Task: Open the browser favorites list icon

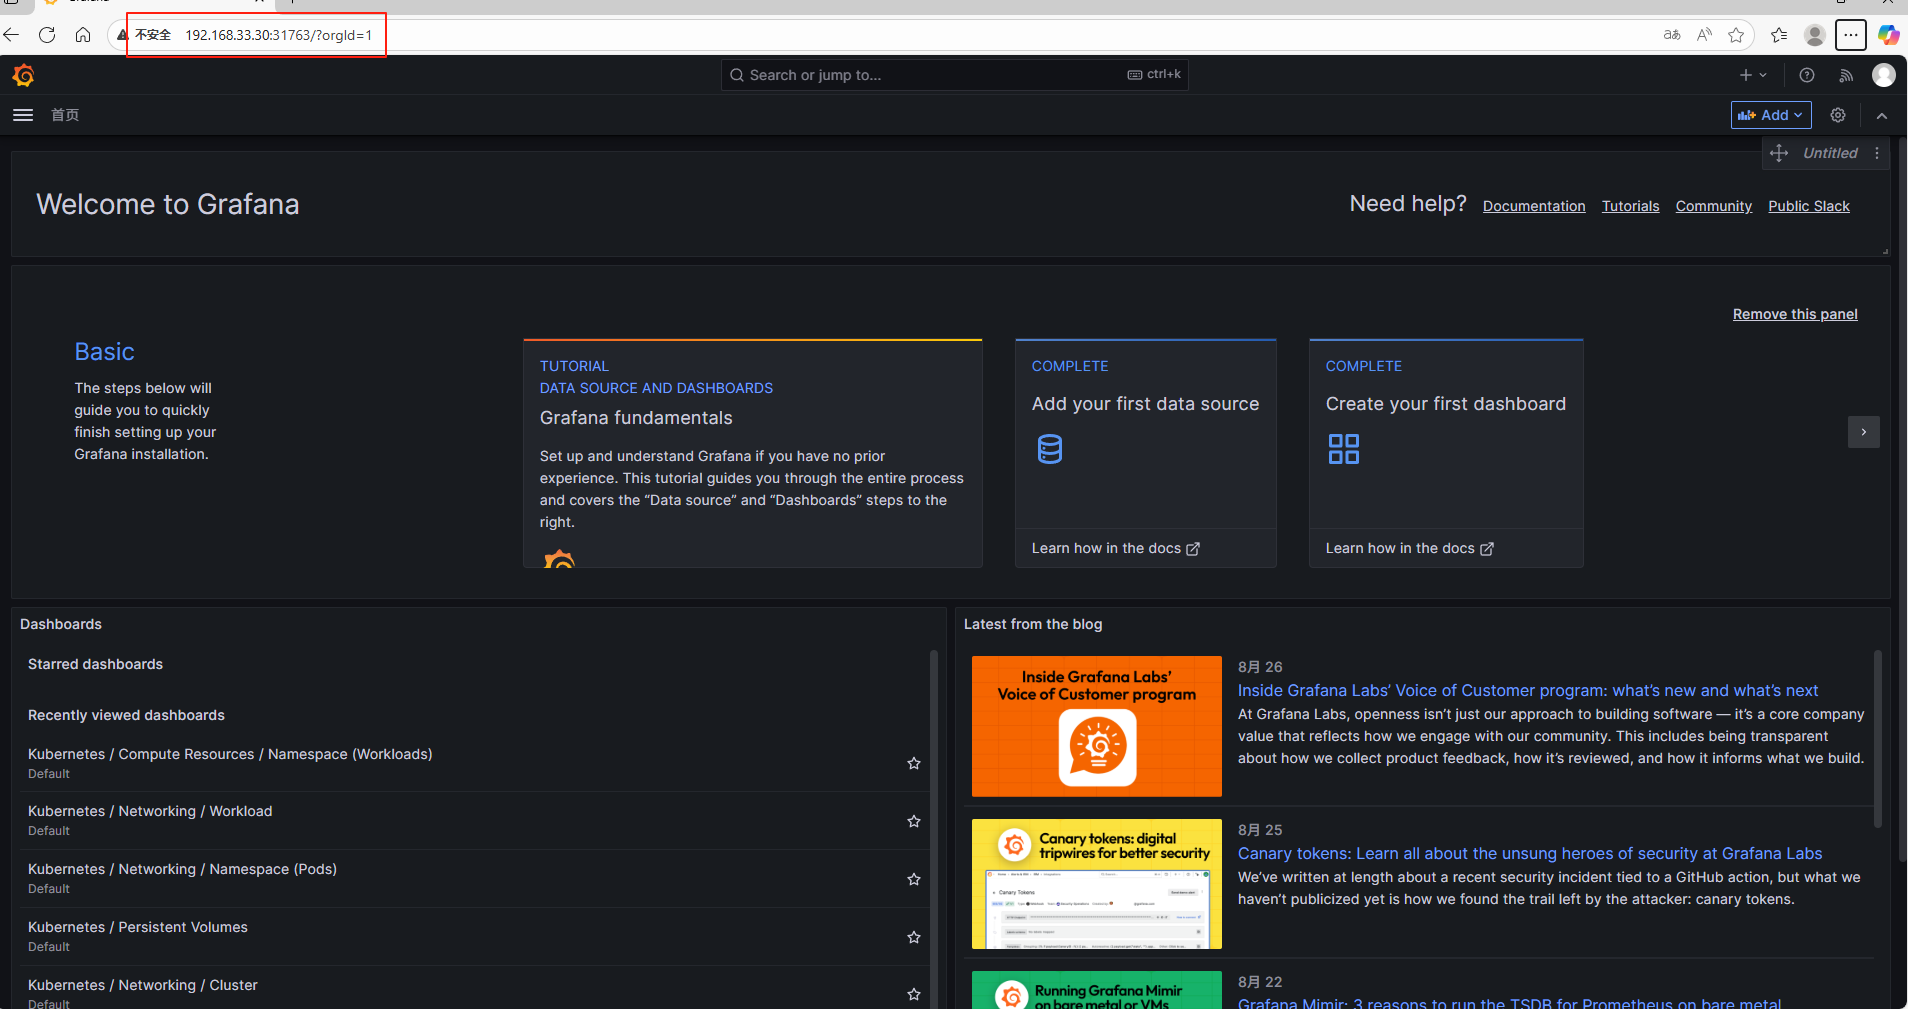Action: tap(1779, 35)
